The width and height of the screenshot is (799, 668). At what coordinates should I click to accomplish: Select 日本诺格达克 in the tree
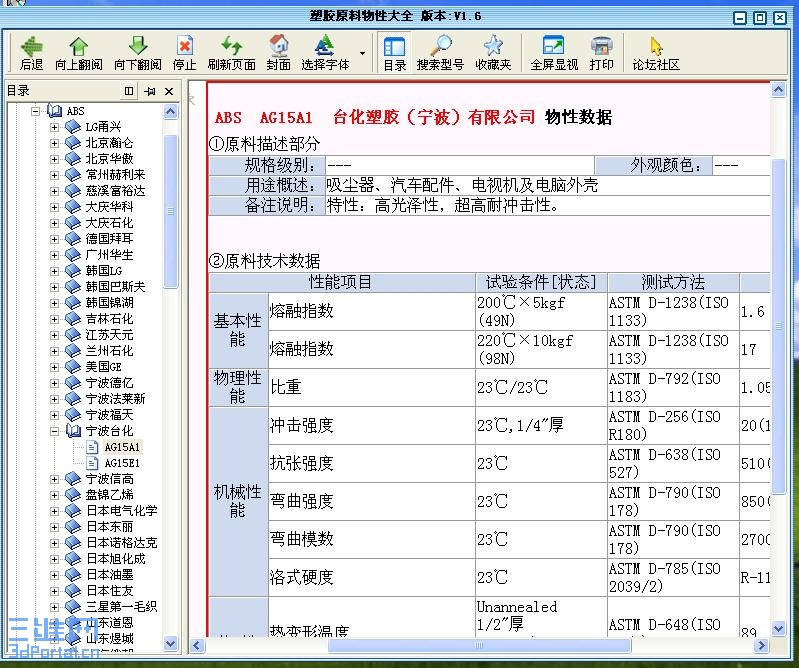pos(121,543)
